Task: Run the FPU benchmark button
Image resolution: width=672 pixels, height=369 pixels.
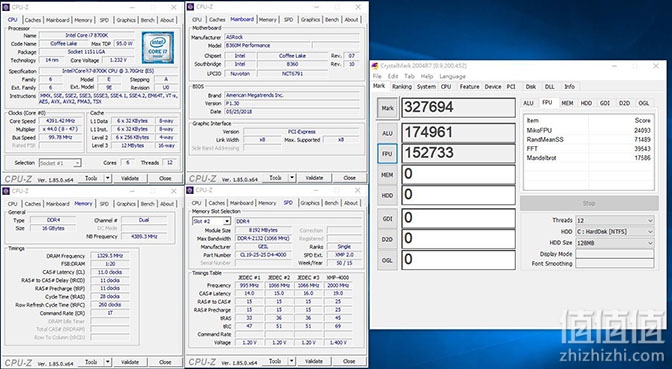Action: point(387,153)
